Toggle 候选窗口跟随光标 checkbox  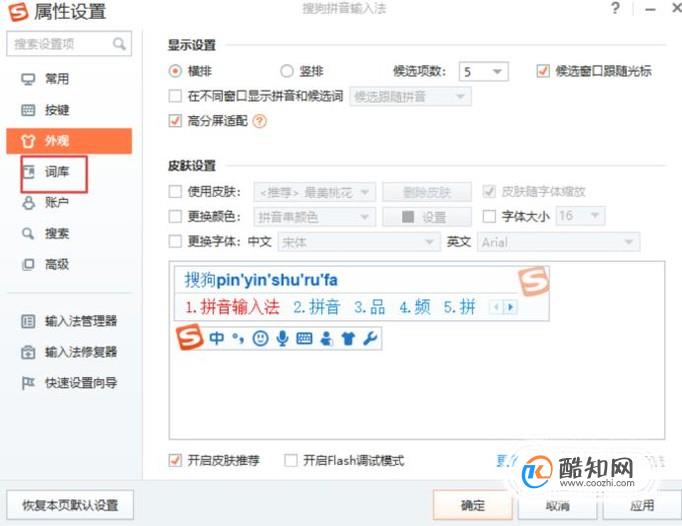pos(543,70)
